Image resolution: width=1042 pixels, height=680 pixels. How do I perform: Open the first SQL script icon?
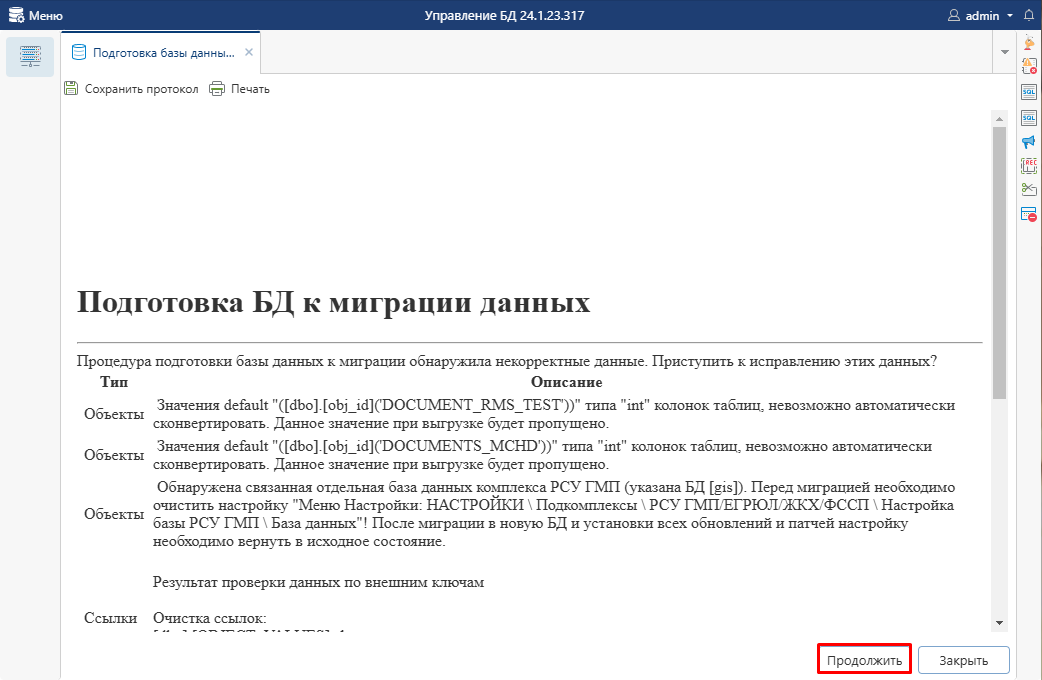click(x=1029, y=92)
